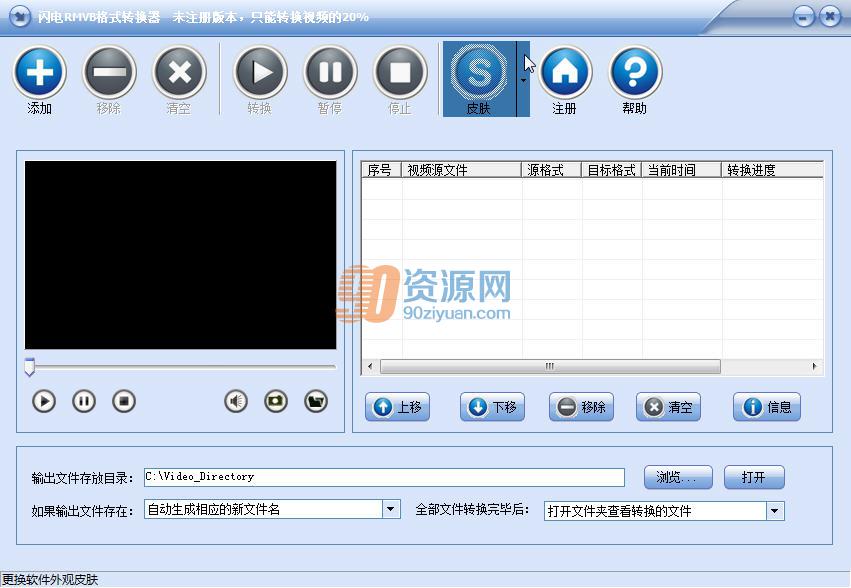Pause the preview player
The height and width of the screenshot is (588, 851).
tap(84, 402)
